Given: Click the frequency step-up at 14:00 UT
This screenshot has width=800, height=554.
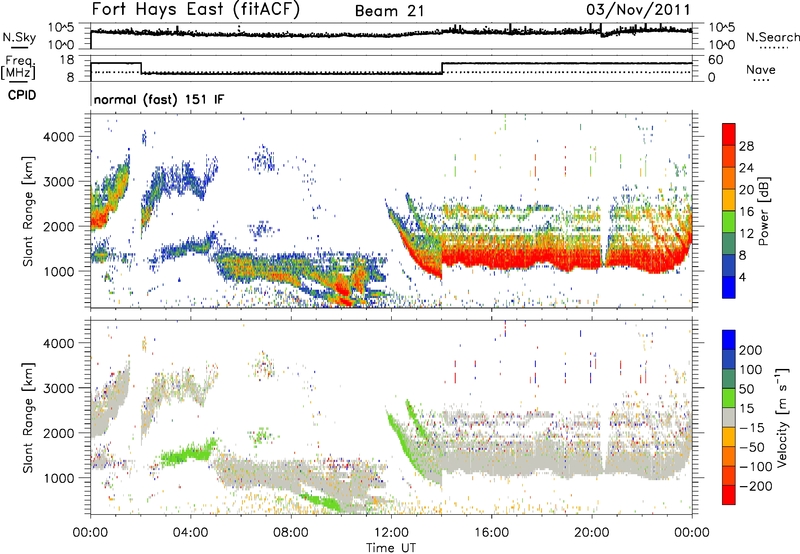Looking at the screenshot, I should click(442, 68).
